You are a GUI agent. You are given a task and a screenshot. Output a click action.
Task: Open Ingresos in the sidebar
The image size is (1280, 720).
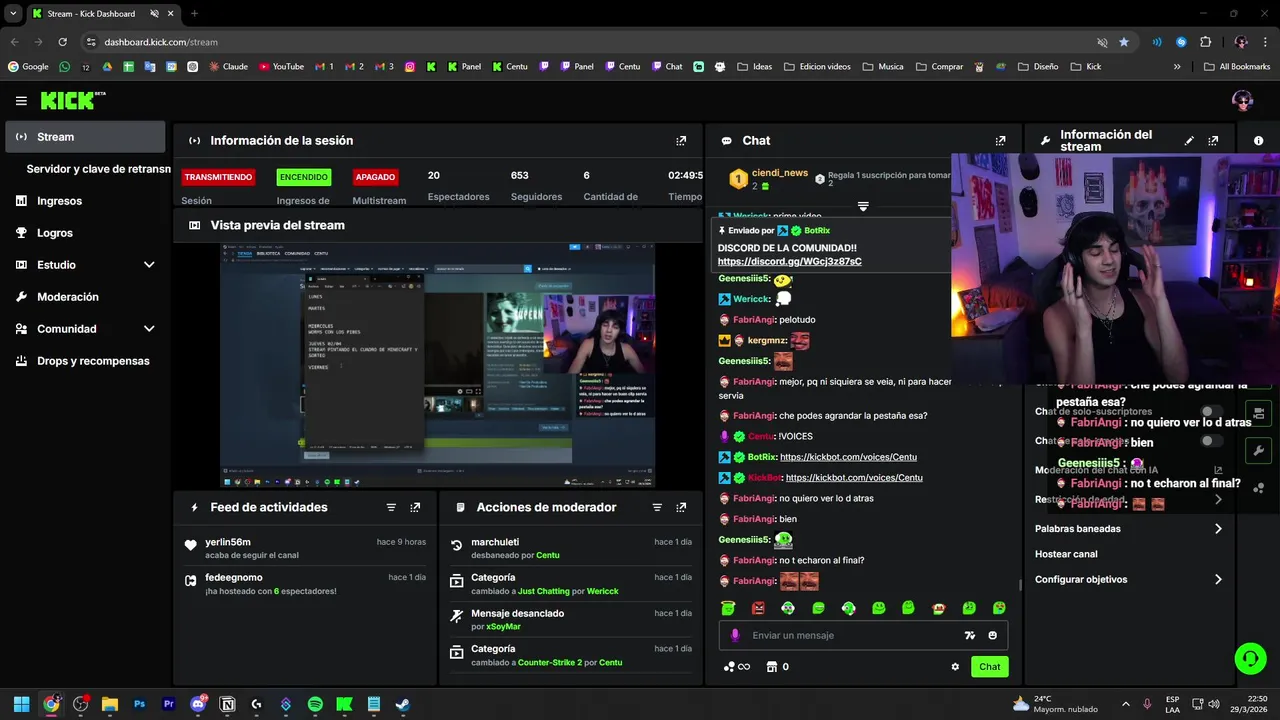85,201
